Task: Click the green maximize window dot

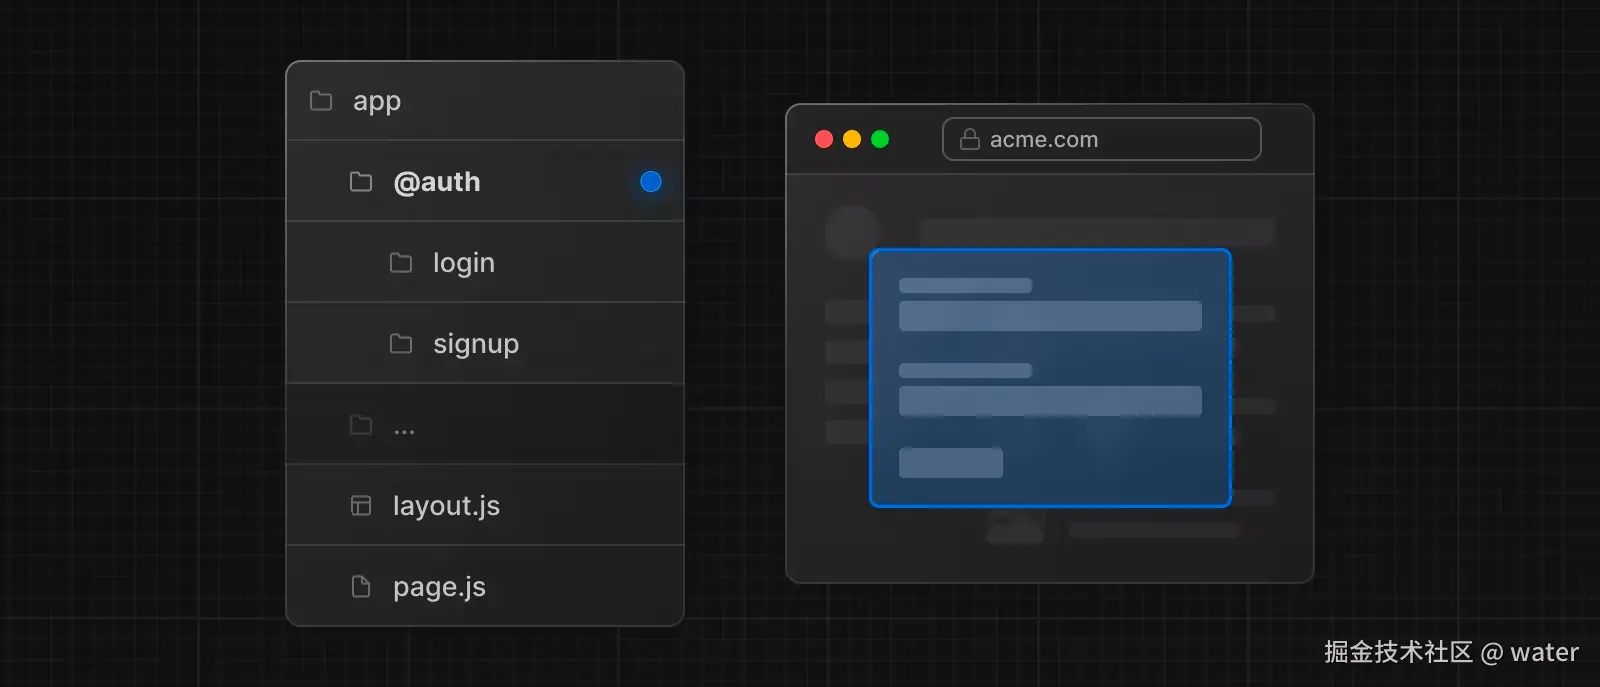Action: click(x=880, y=139)
